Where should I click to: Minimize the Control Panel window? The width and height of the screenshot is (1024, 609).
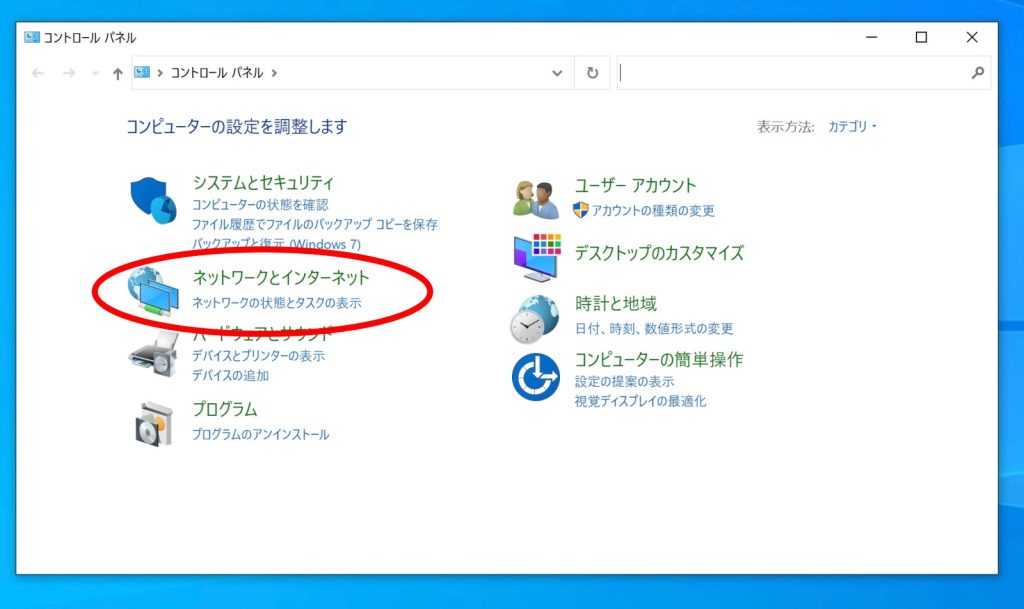point(871,37)
